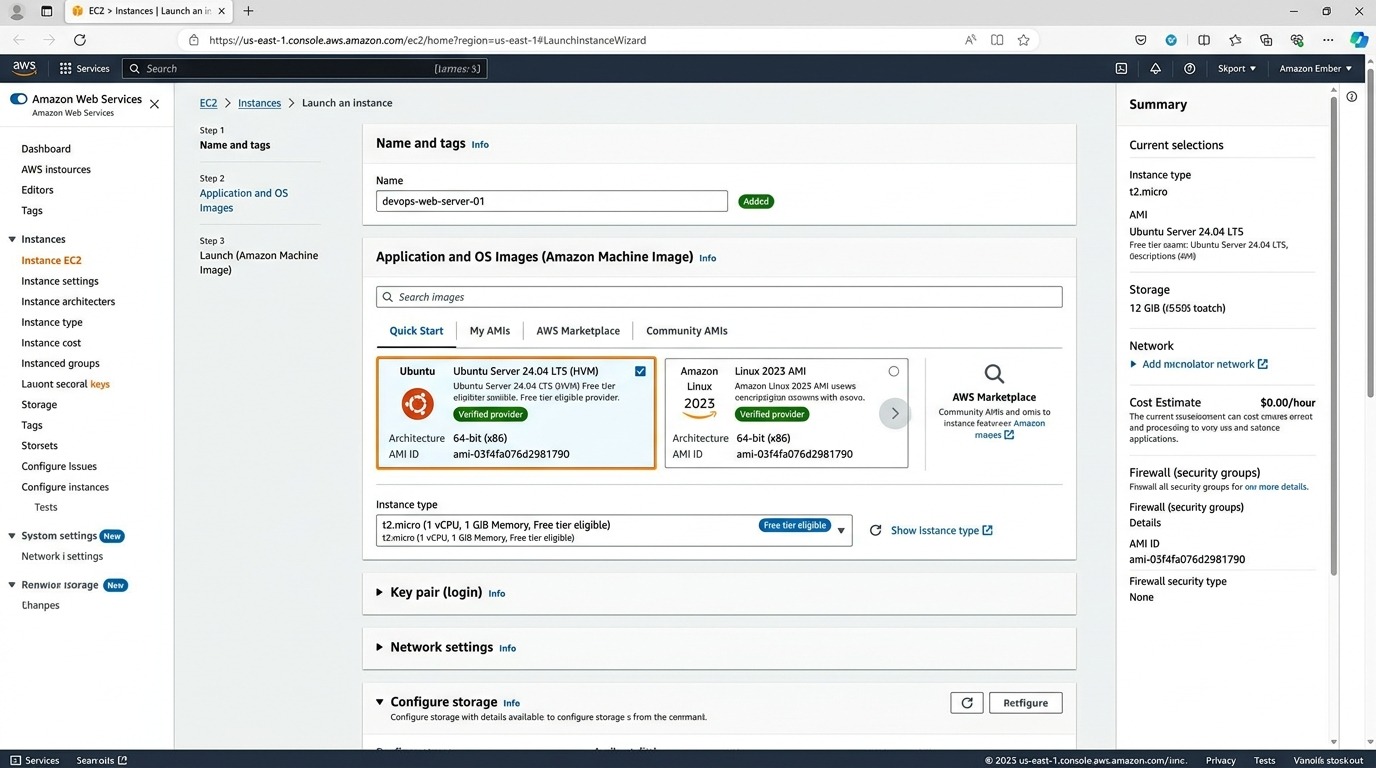Click the browser address bar URL
The width and height of the screenshot is (1376, 768).
pyautogui.click(x=428, y=40)
